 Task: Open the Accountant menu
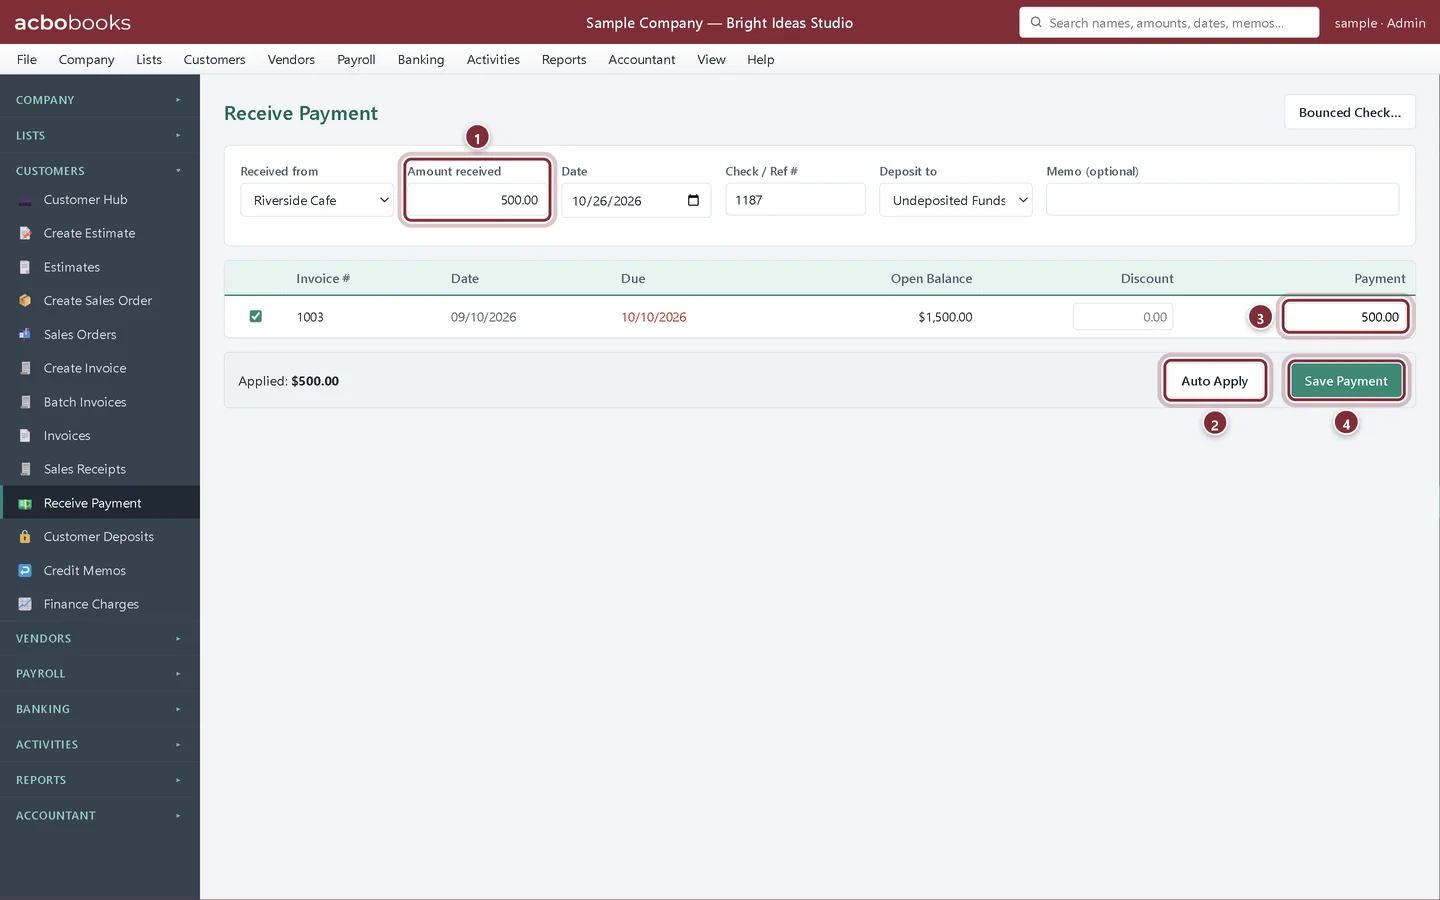[642, 59]
